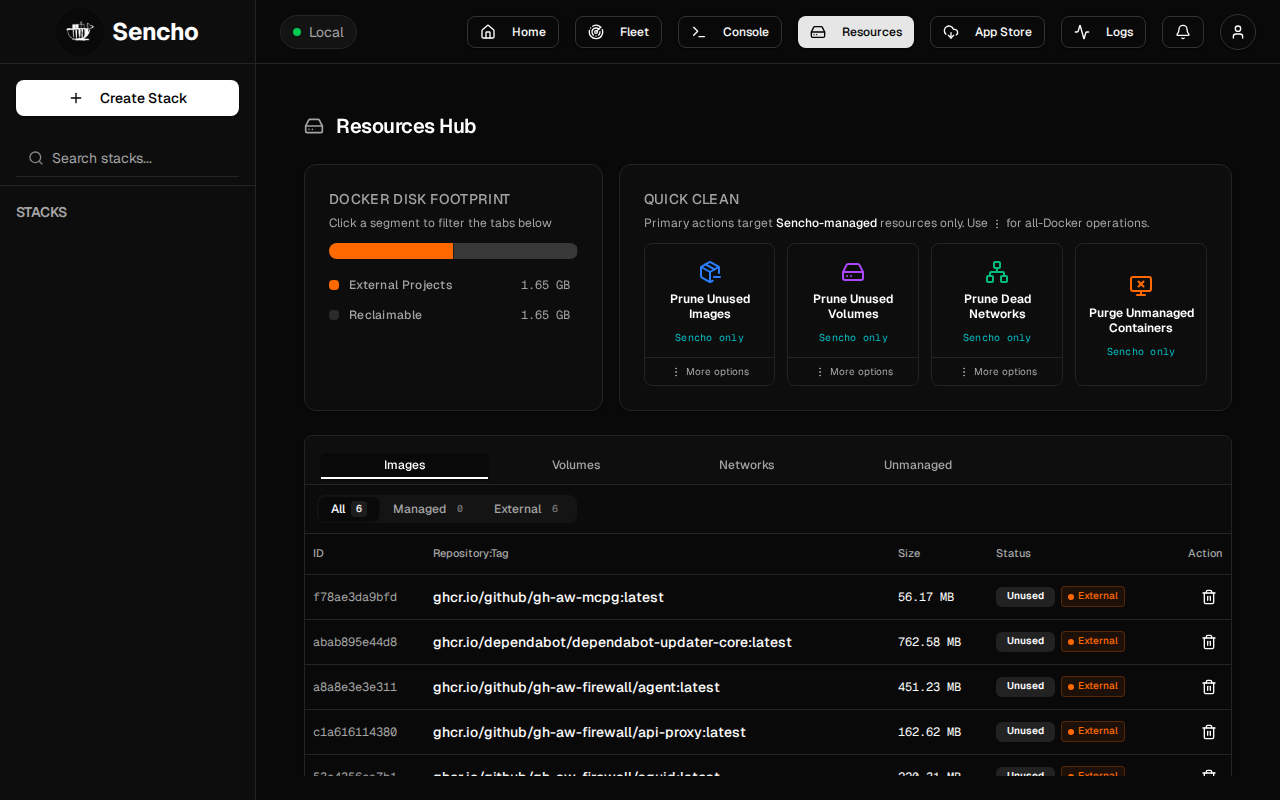Click image ID f78ae3da9bfd

355,597
